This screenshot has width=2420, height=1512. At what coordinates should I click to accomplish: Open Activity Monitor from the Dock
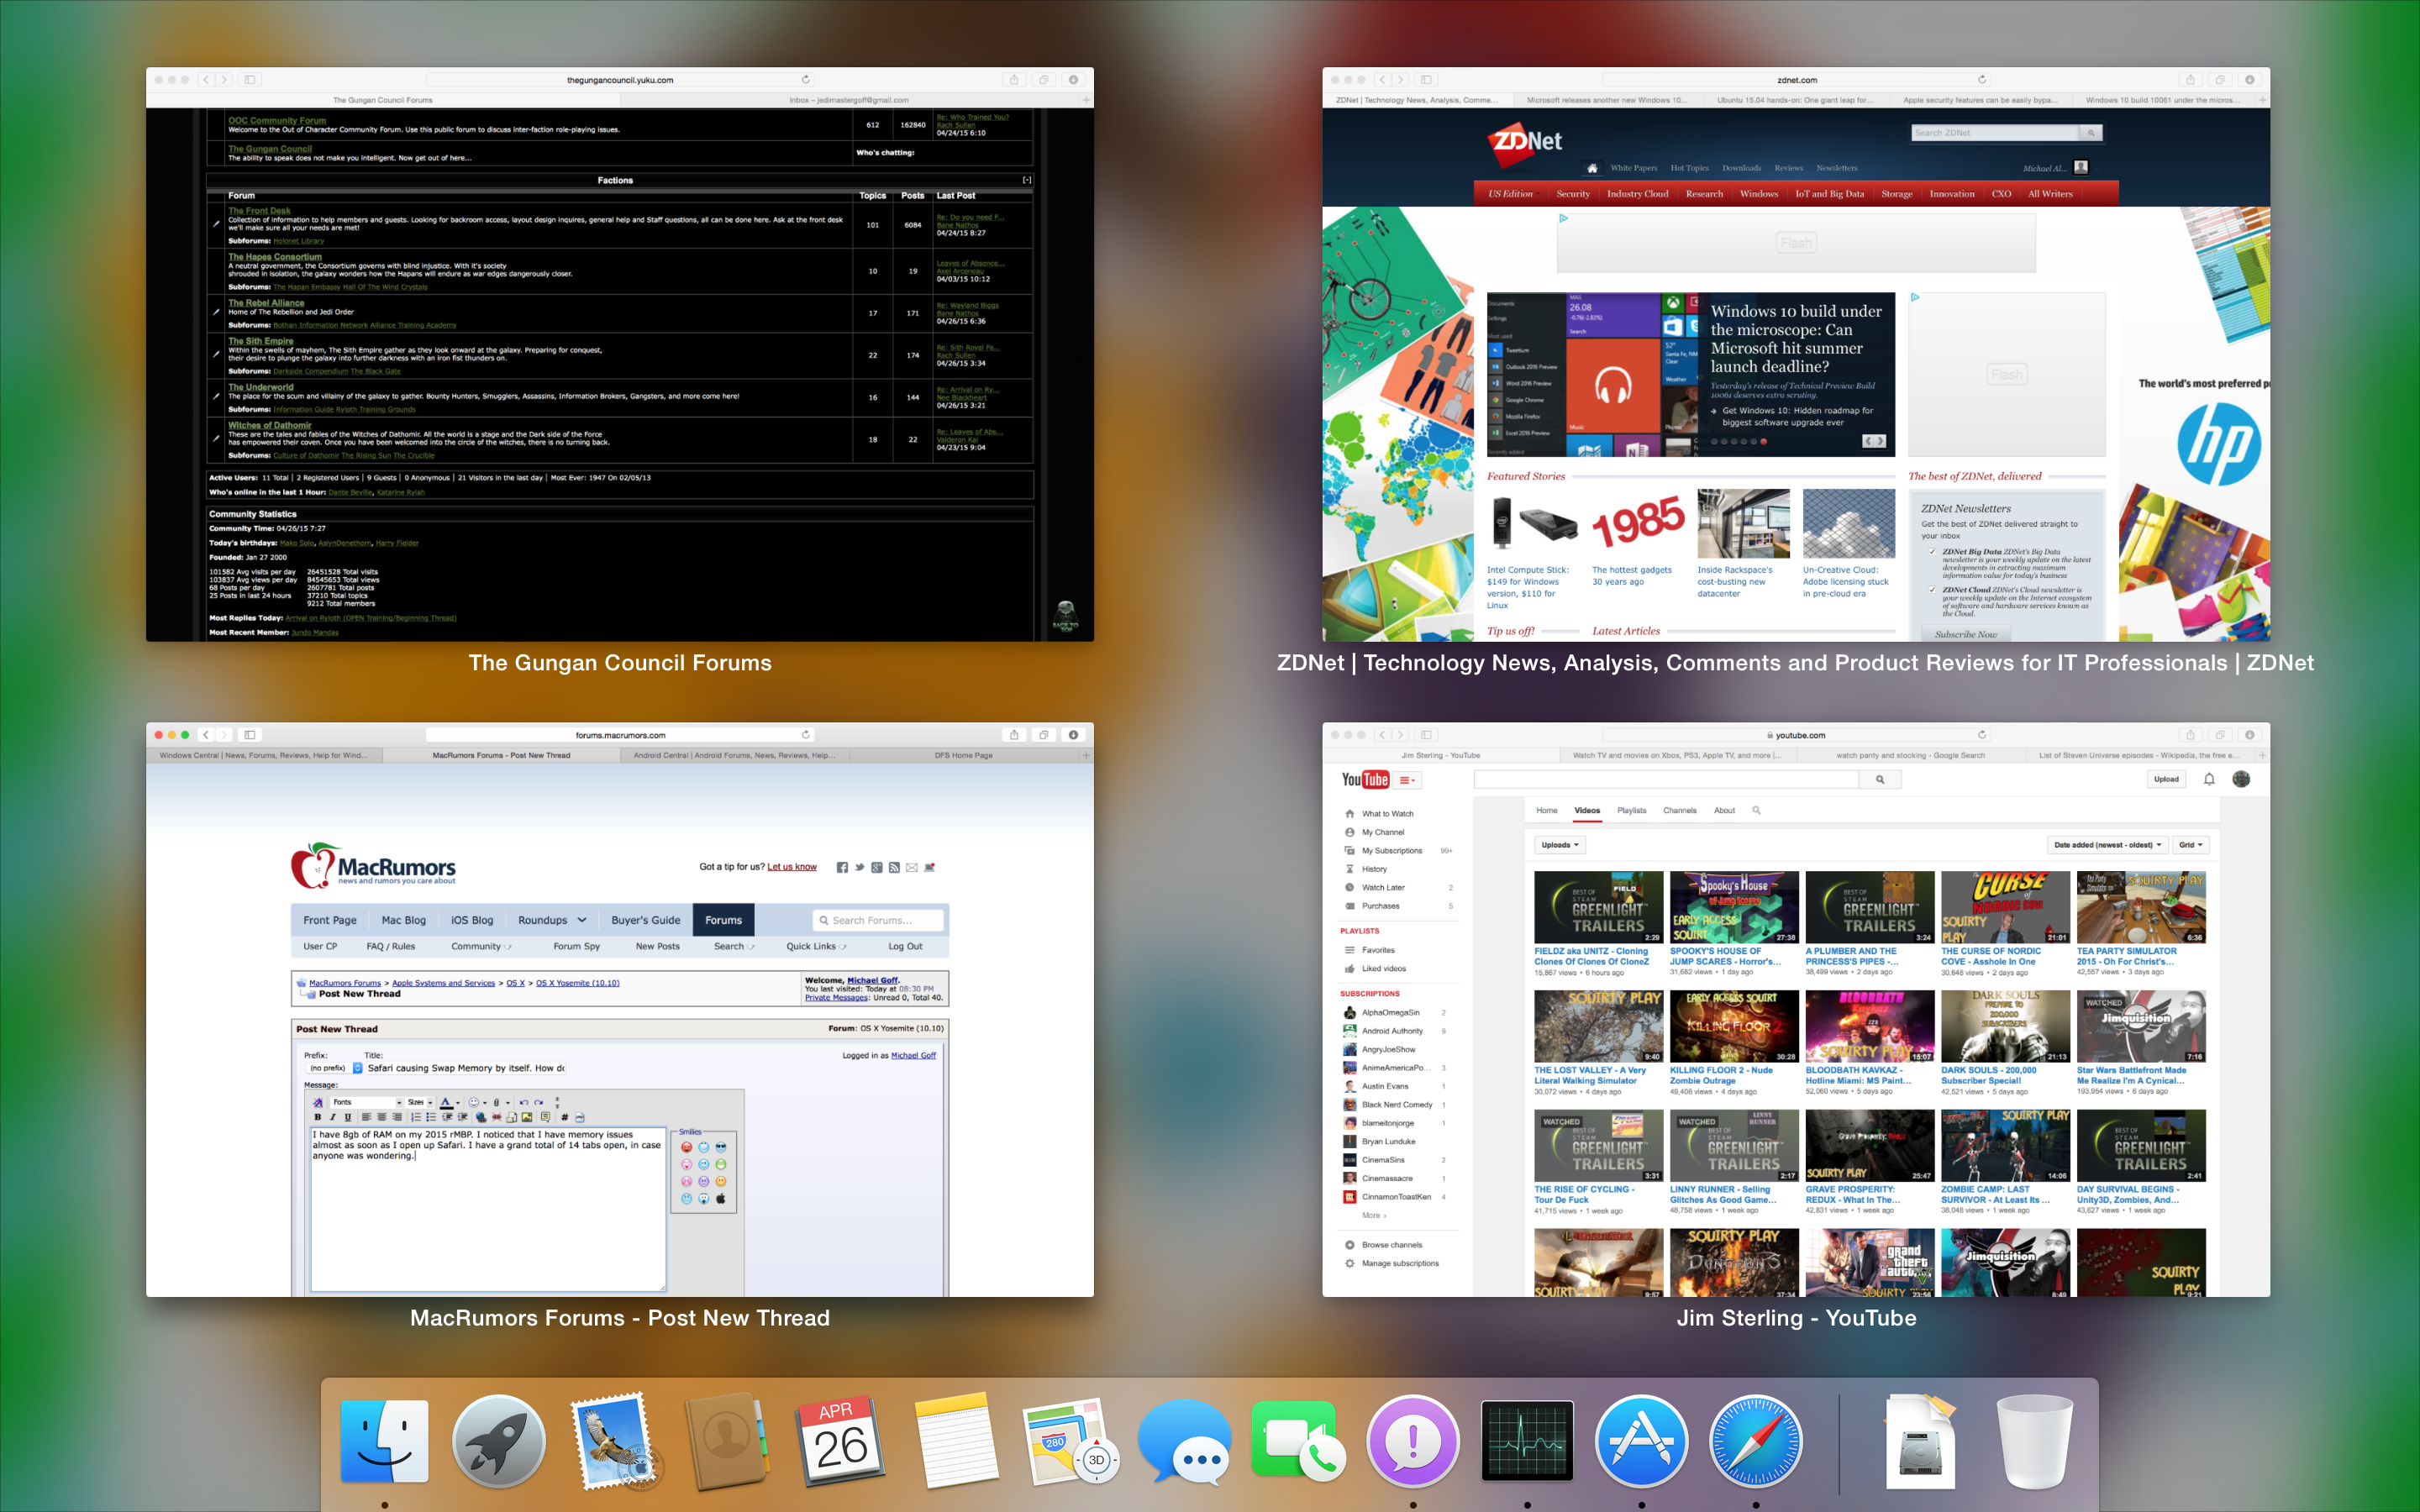point(1527,1441)
